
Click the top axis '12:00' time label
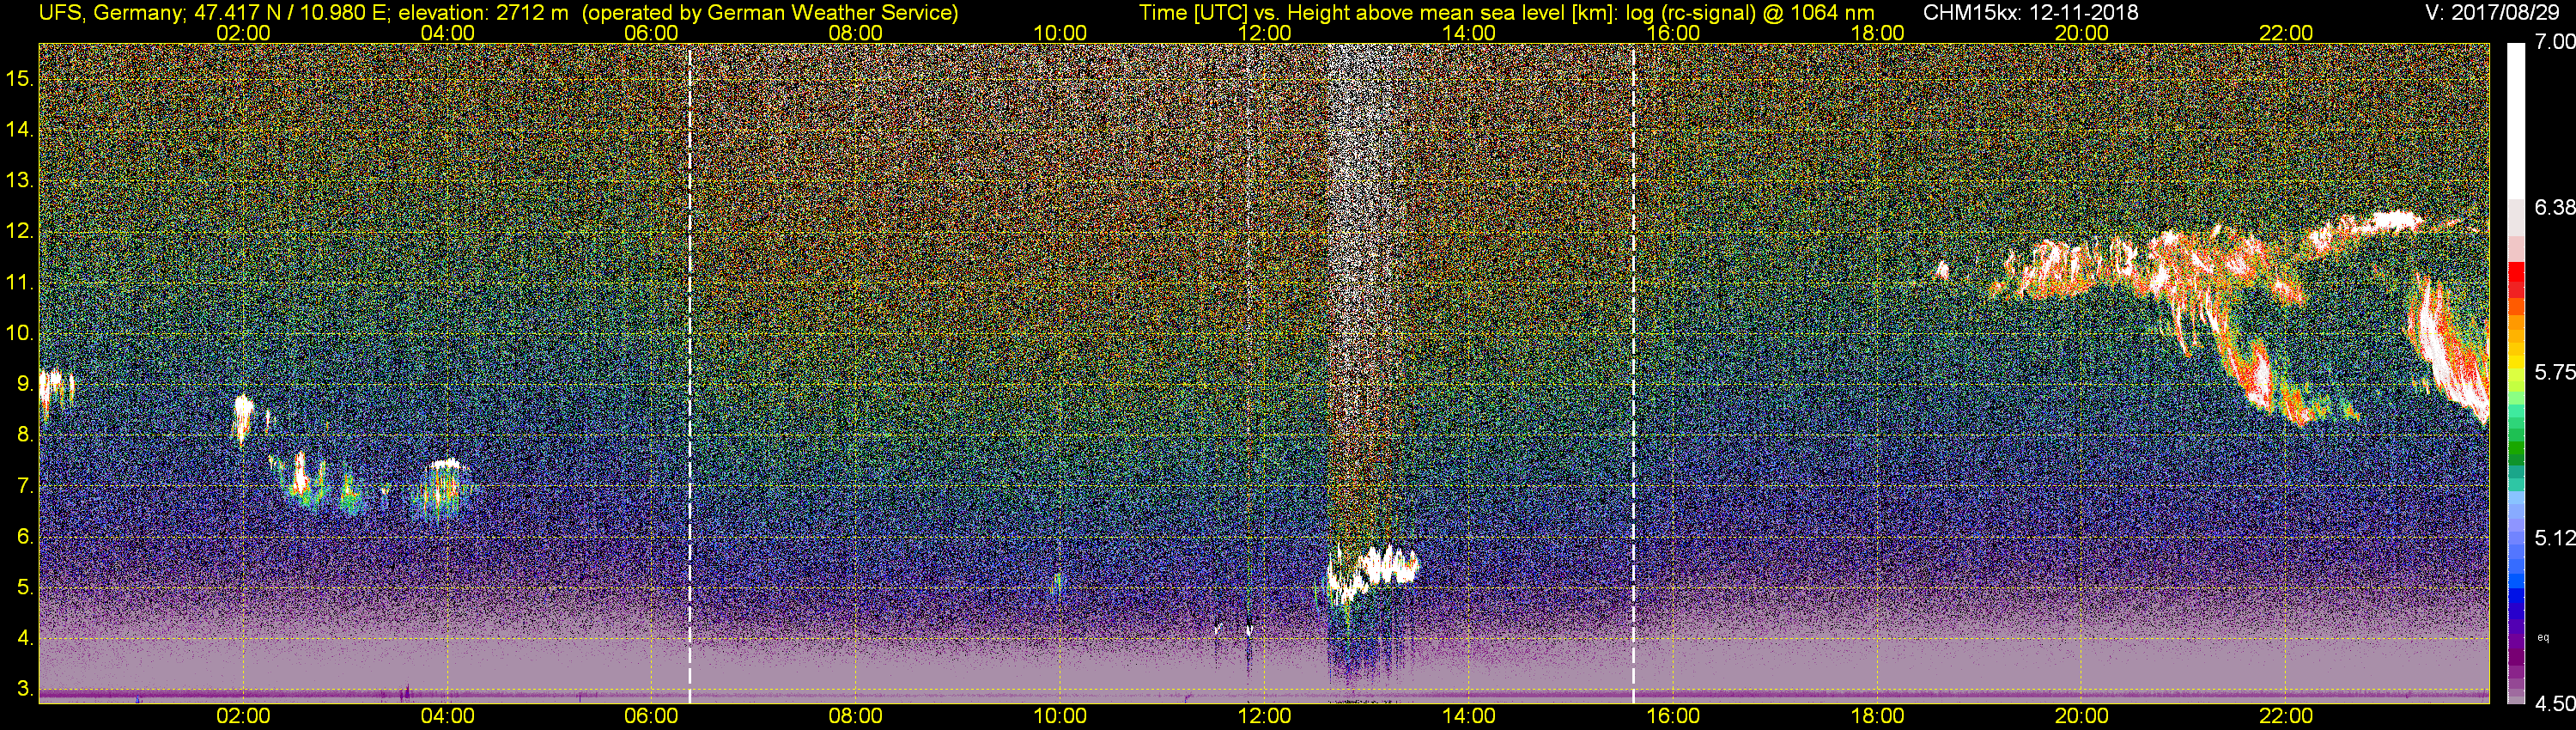click(1264, 33)
